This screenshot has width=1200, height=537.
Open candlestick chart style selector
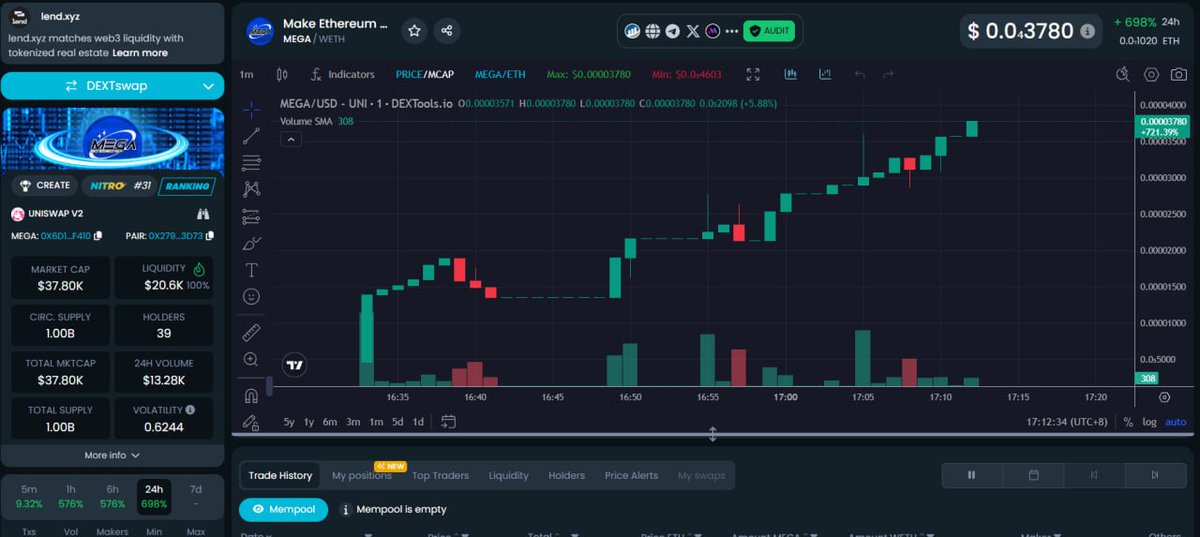point(282,74)
